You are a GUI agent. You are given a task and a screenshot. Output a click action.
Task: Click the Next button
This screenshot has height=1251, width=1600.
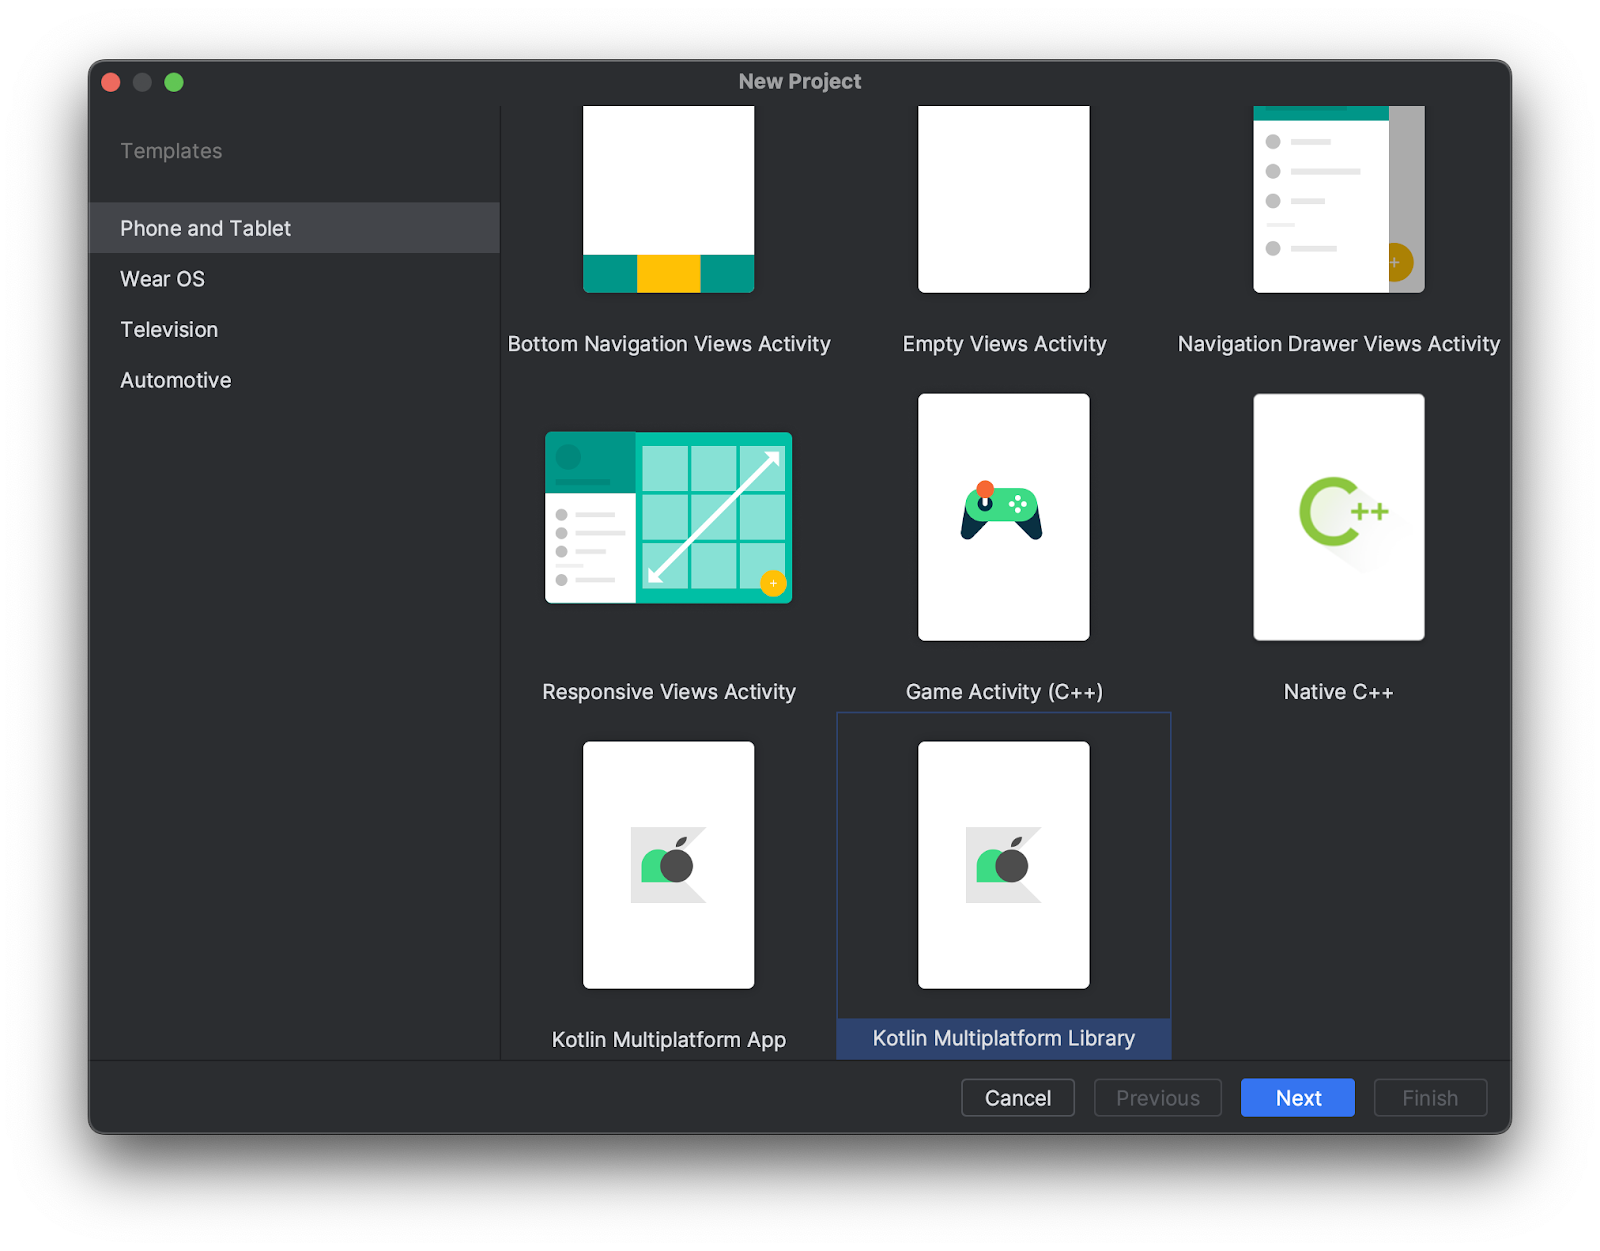[1298, 1097]
